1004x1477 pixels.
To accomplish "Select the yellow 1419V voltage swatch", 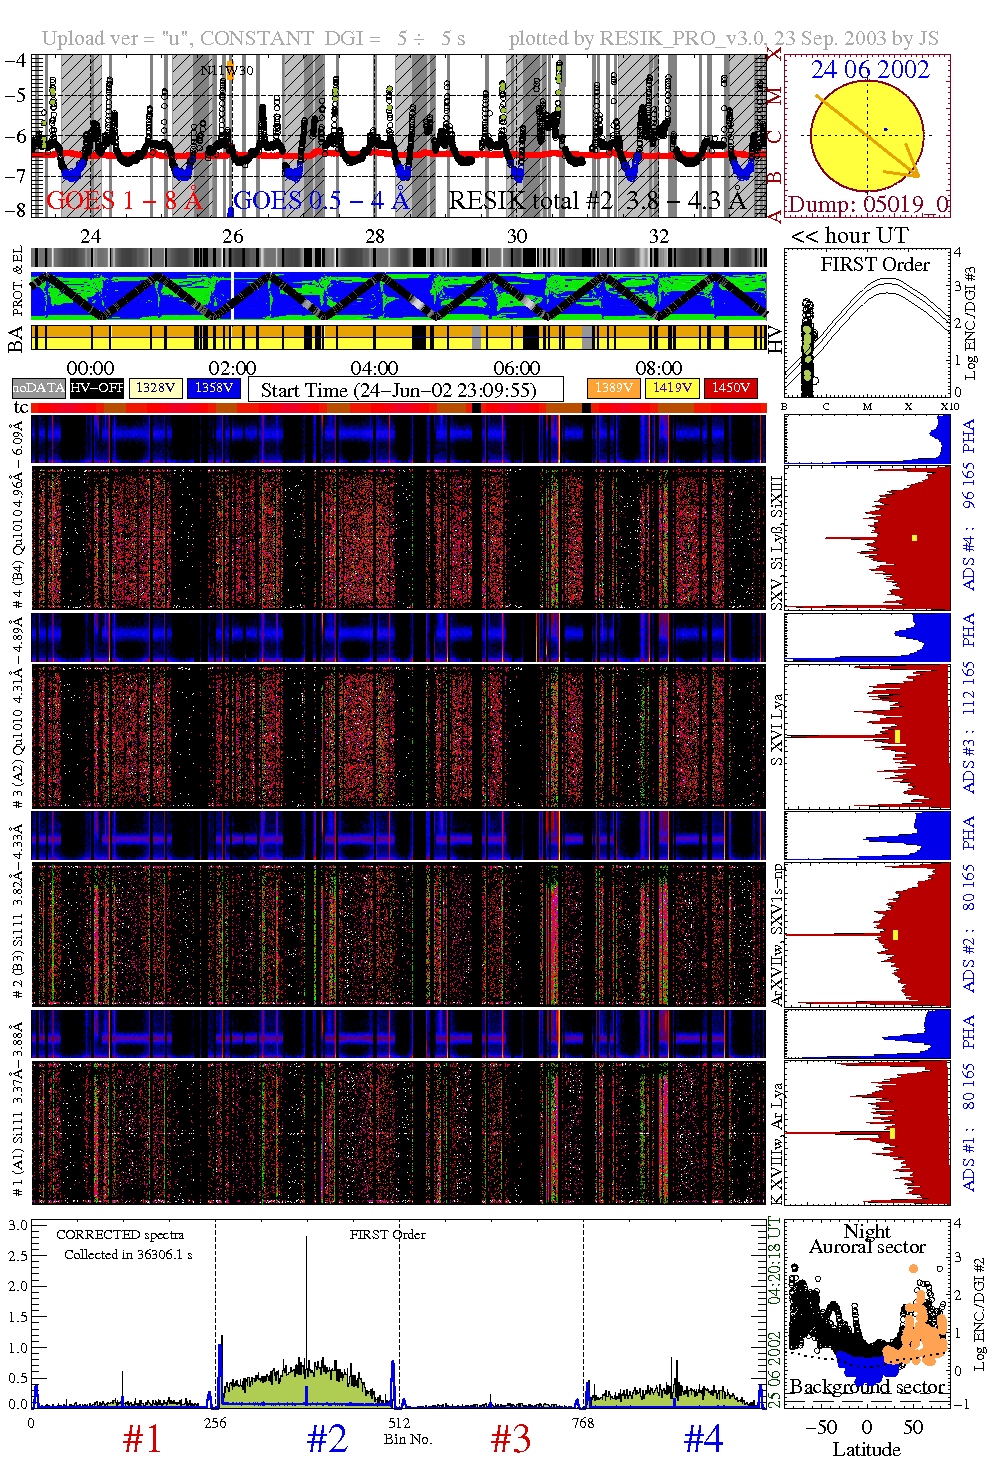I will pos(672,388).
